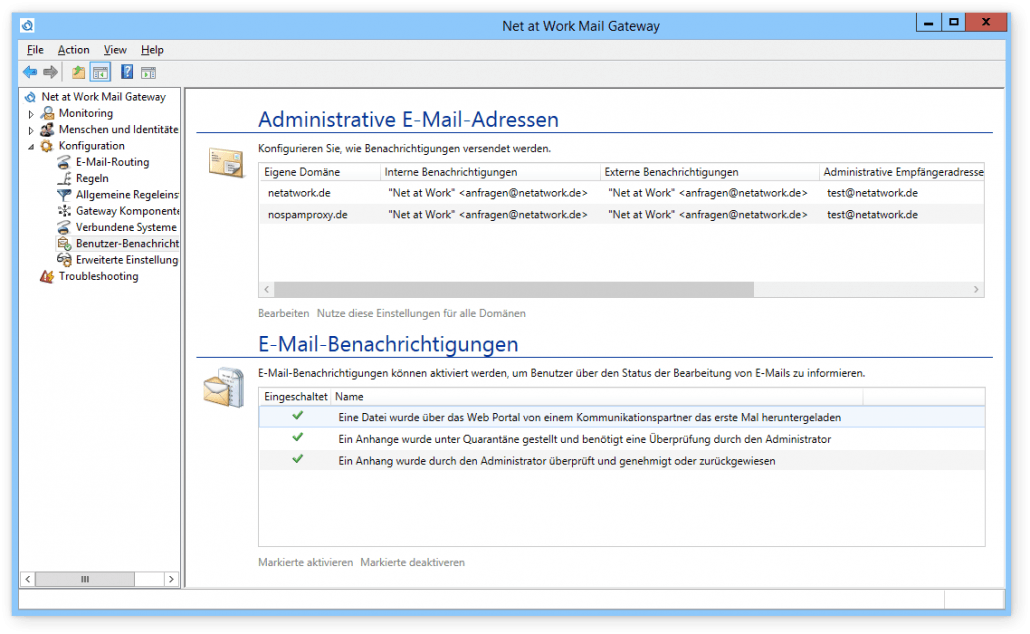Toggle the Show/Hide console tree icon
Image resolution: width=1030 pixels, height=634 pixels.
(x=100, y=72)
